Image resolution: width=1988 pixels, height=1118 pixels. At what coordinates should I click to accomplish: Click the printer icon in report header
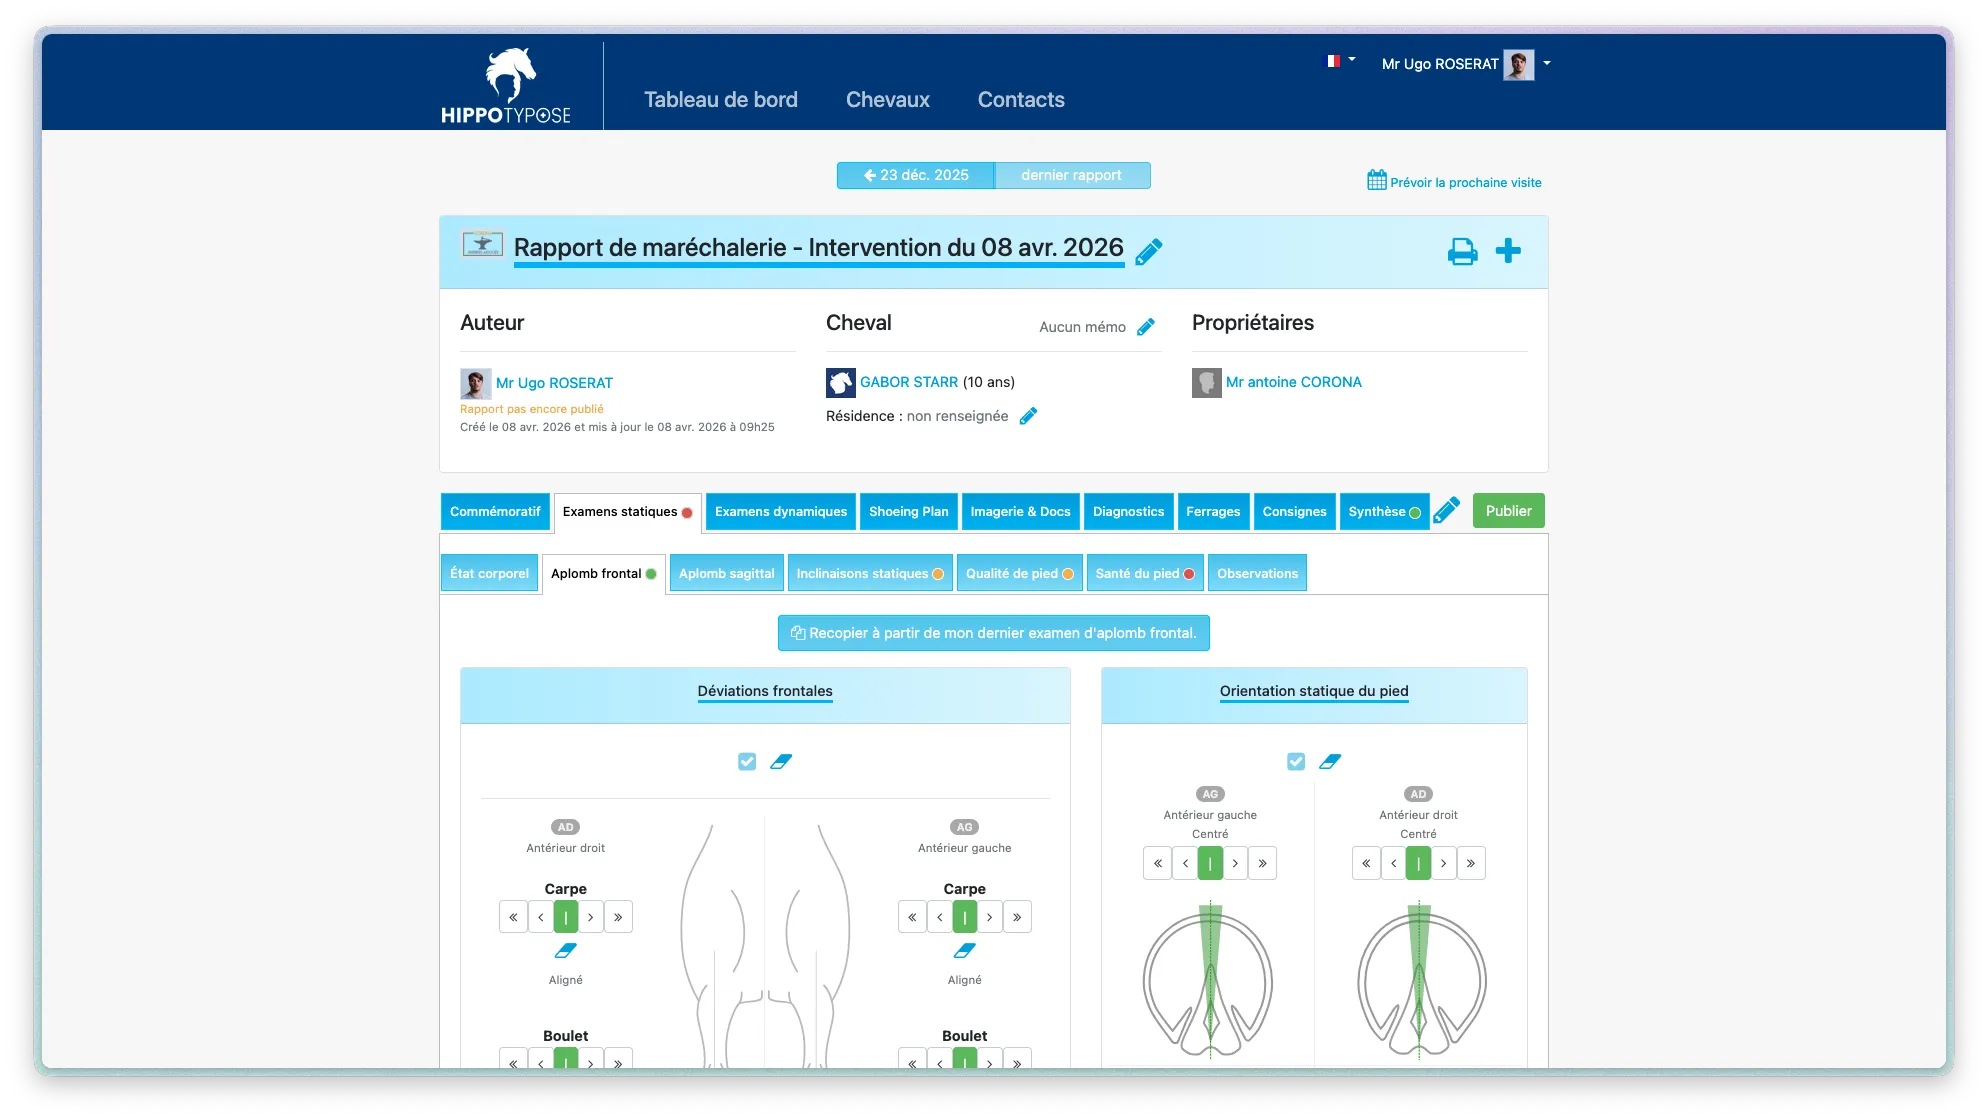click(1462, 252)
